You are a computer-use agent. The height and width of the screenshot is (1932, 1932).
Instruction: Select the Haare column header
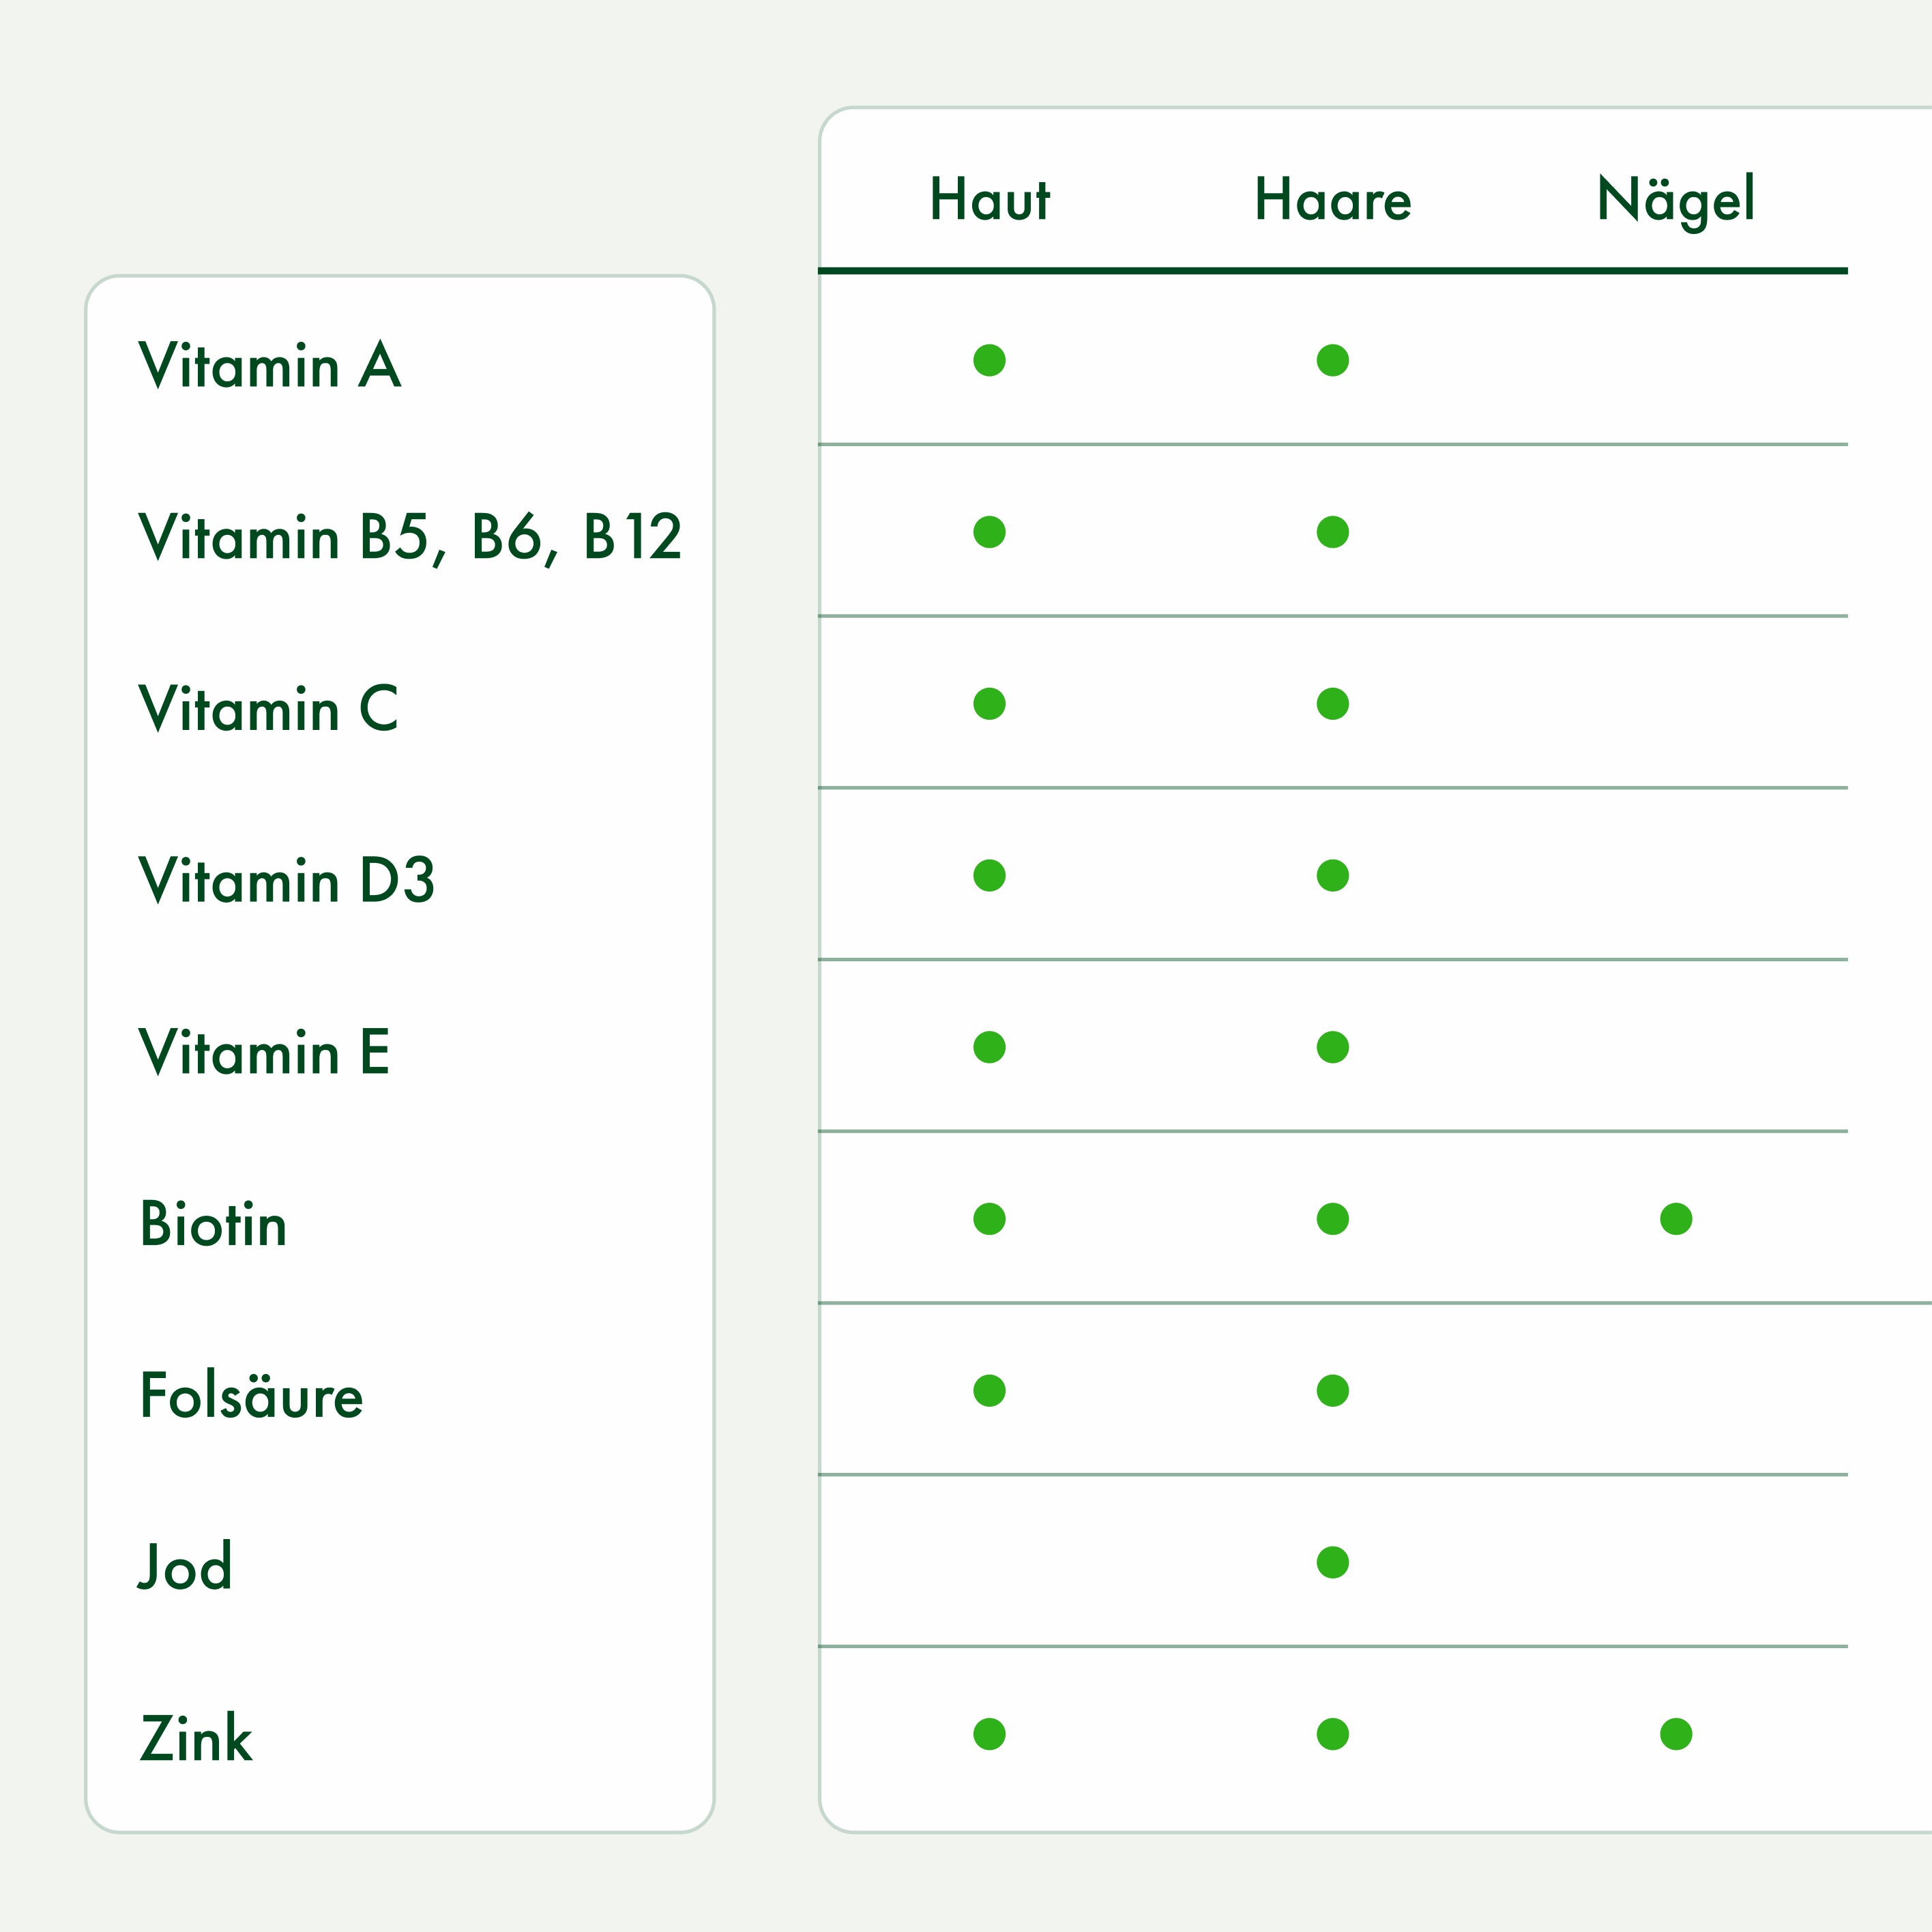coord(1333,199)
